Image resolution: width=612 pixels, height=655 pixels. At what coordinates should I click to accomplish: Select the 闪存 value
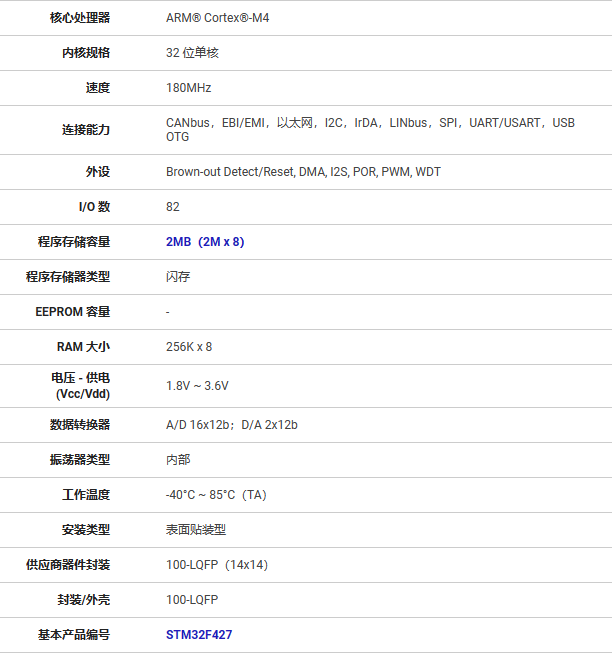pyautogui.click(x=178, y=277)
